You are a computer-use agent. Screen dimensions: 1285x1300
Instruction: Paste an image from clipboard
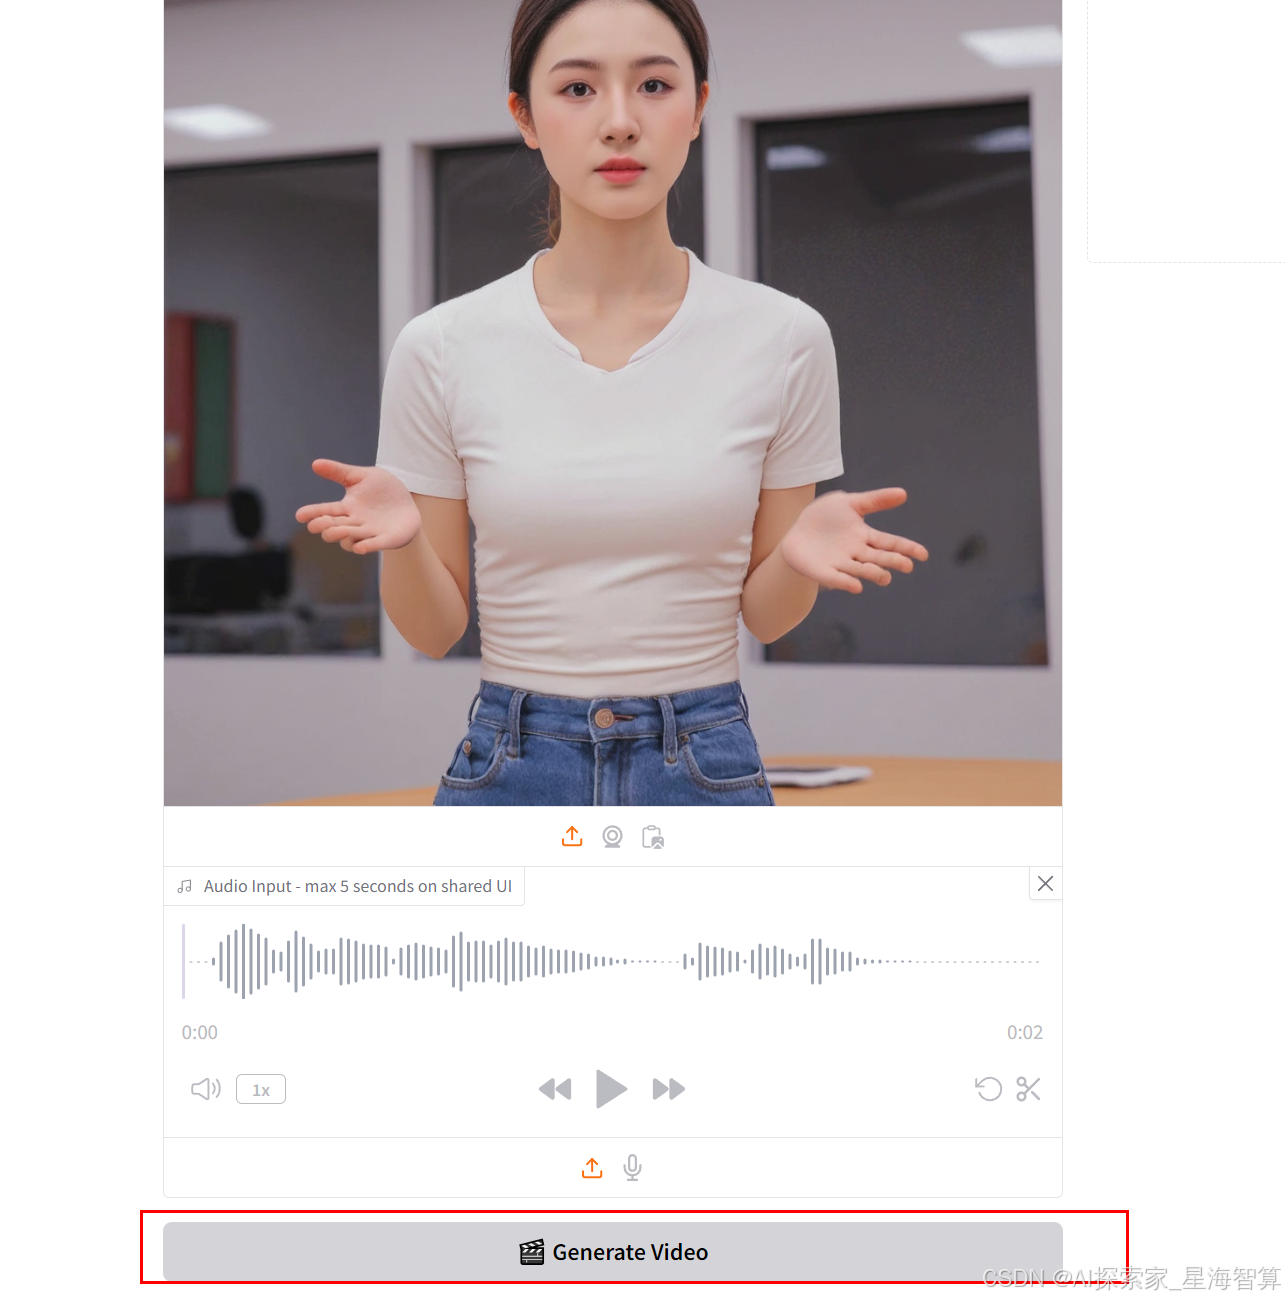pos(652,836)
